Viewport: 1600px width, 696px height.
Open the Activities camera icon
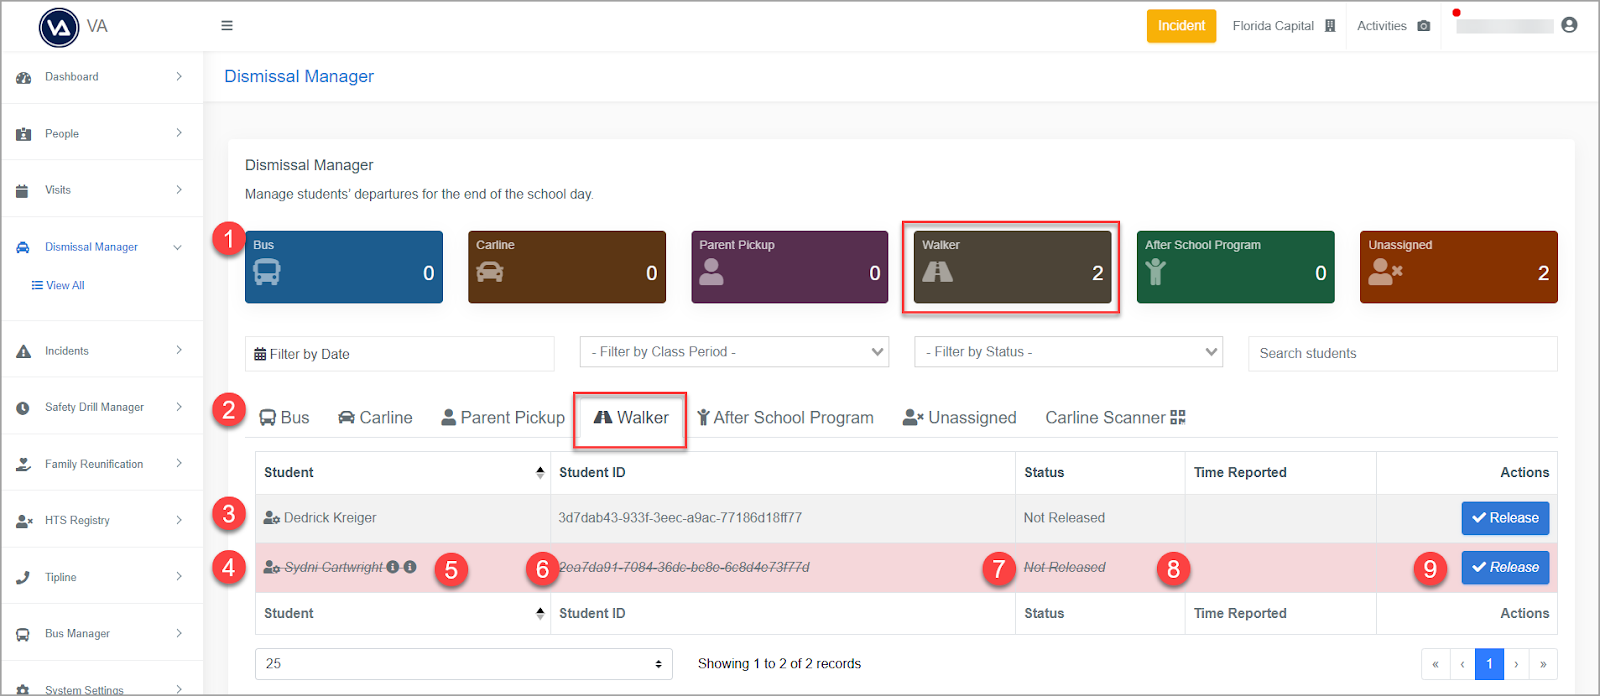1424,26
